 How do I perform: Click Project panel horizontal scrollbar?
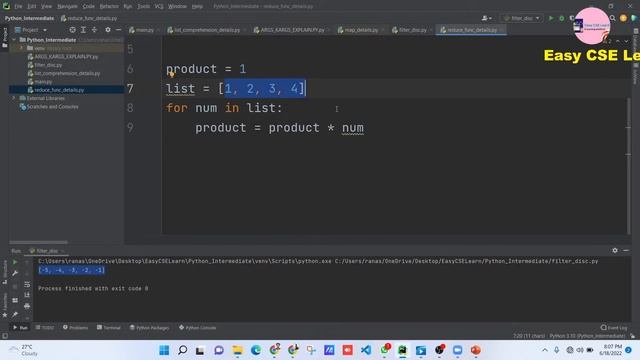coord(38,242)
